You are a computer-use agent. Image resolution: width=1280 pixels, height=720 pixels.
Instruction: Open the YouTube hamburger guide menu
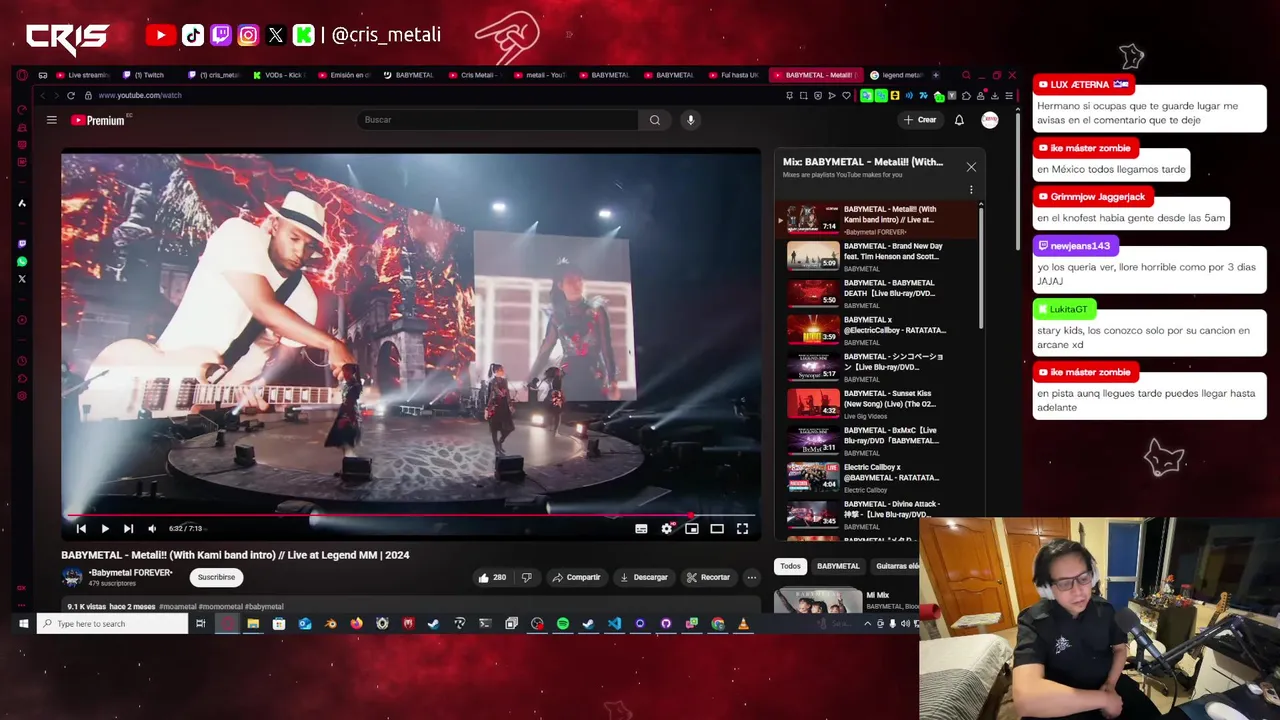pos(51,120)
